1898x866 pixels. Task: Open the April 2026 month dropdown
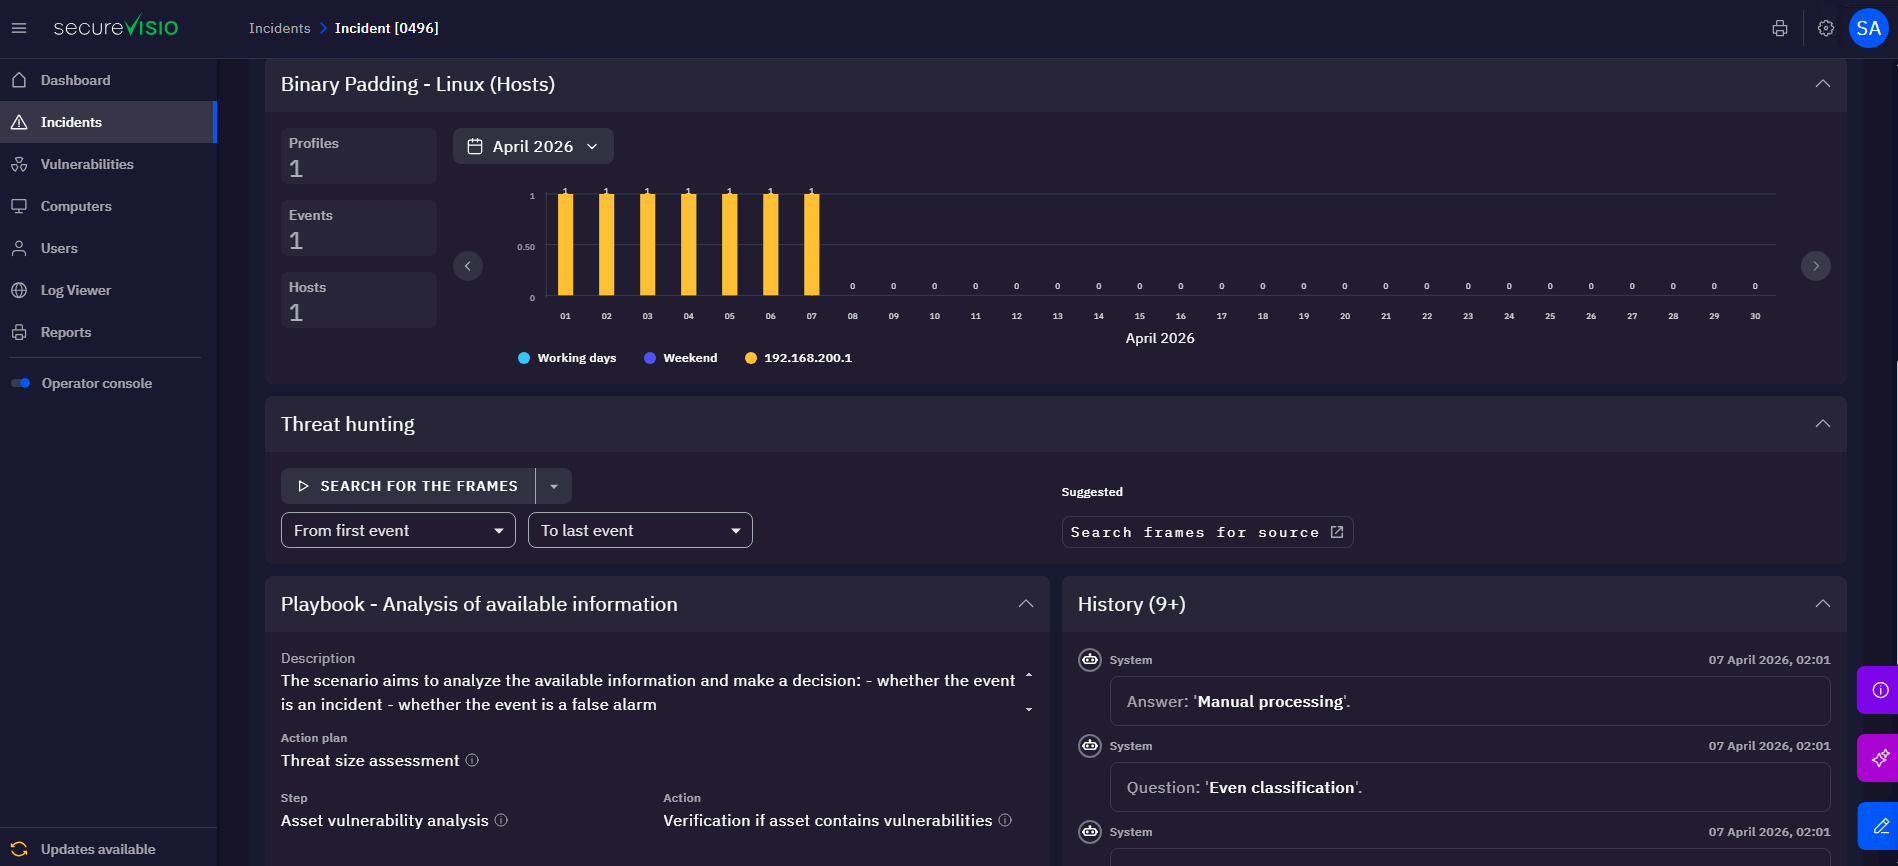coord(533,146)
